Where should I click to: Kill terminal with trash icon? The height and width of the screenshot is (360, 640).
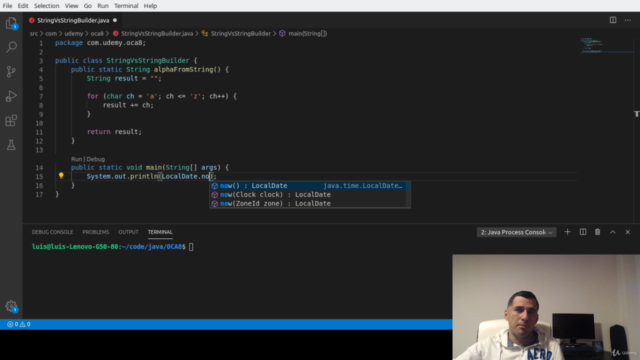click(597, 232)
